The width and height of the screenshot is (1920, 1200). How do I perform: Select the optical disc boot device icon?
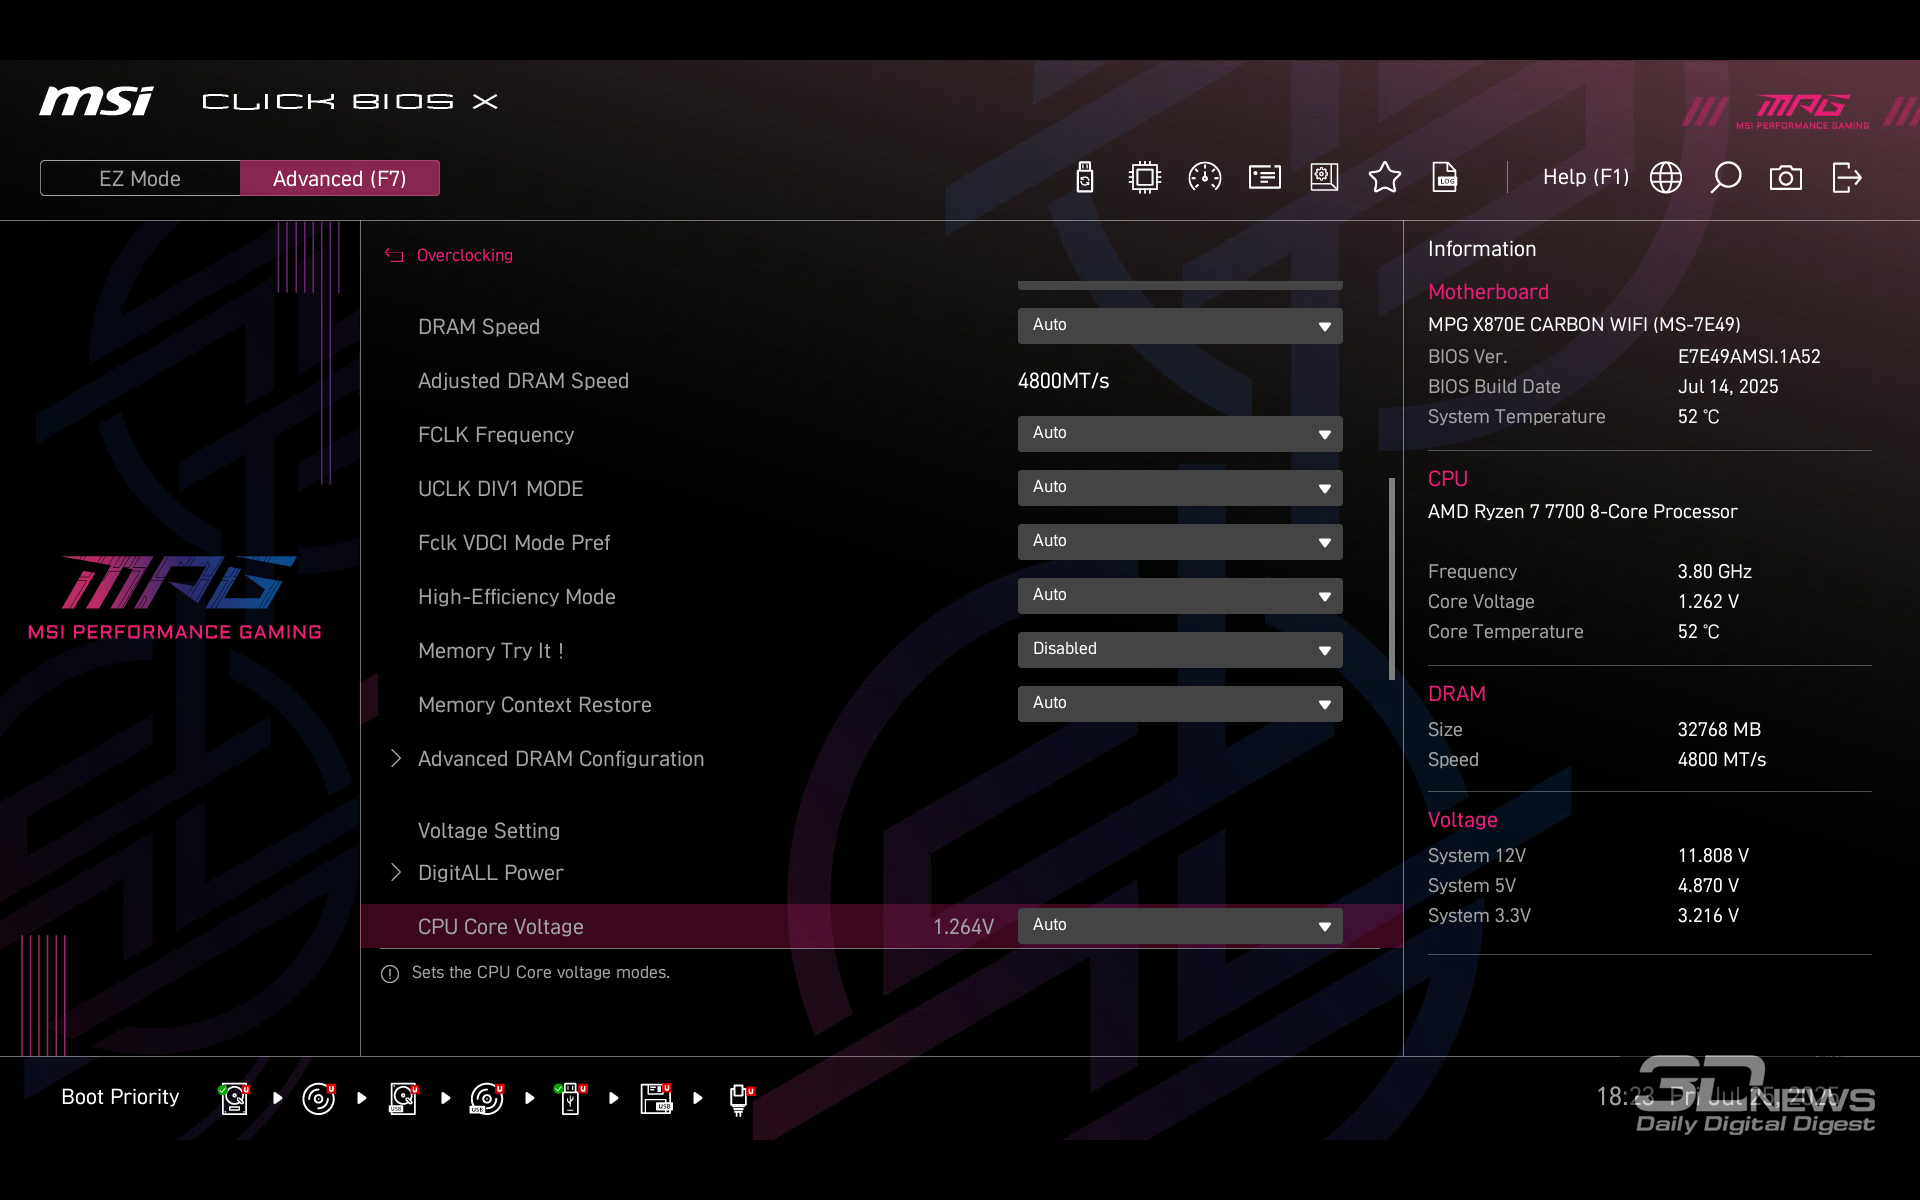coord(319,1098)
